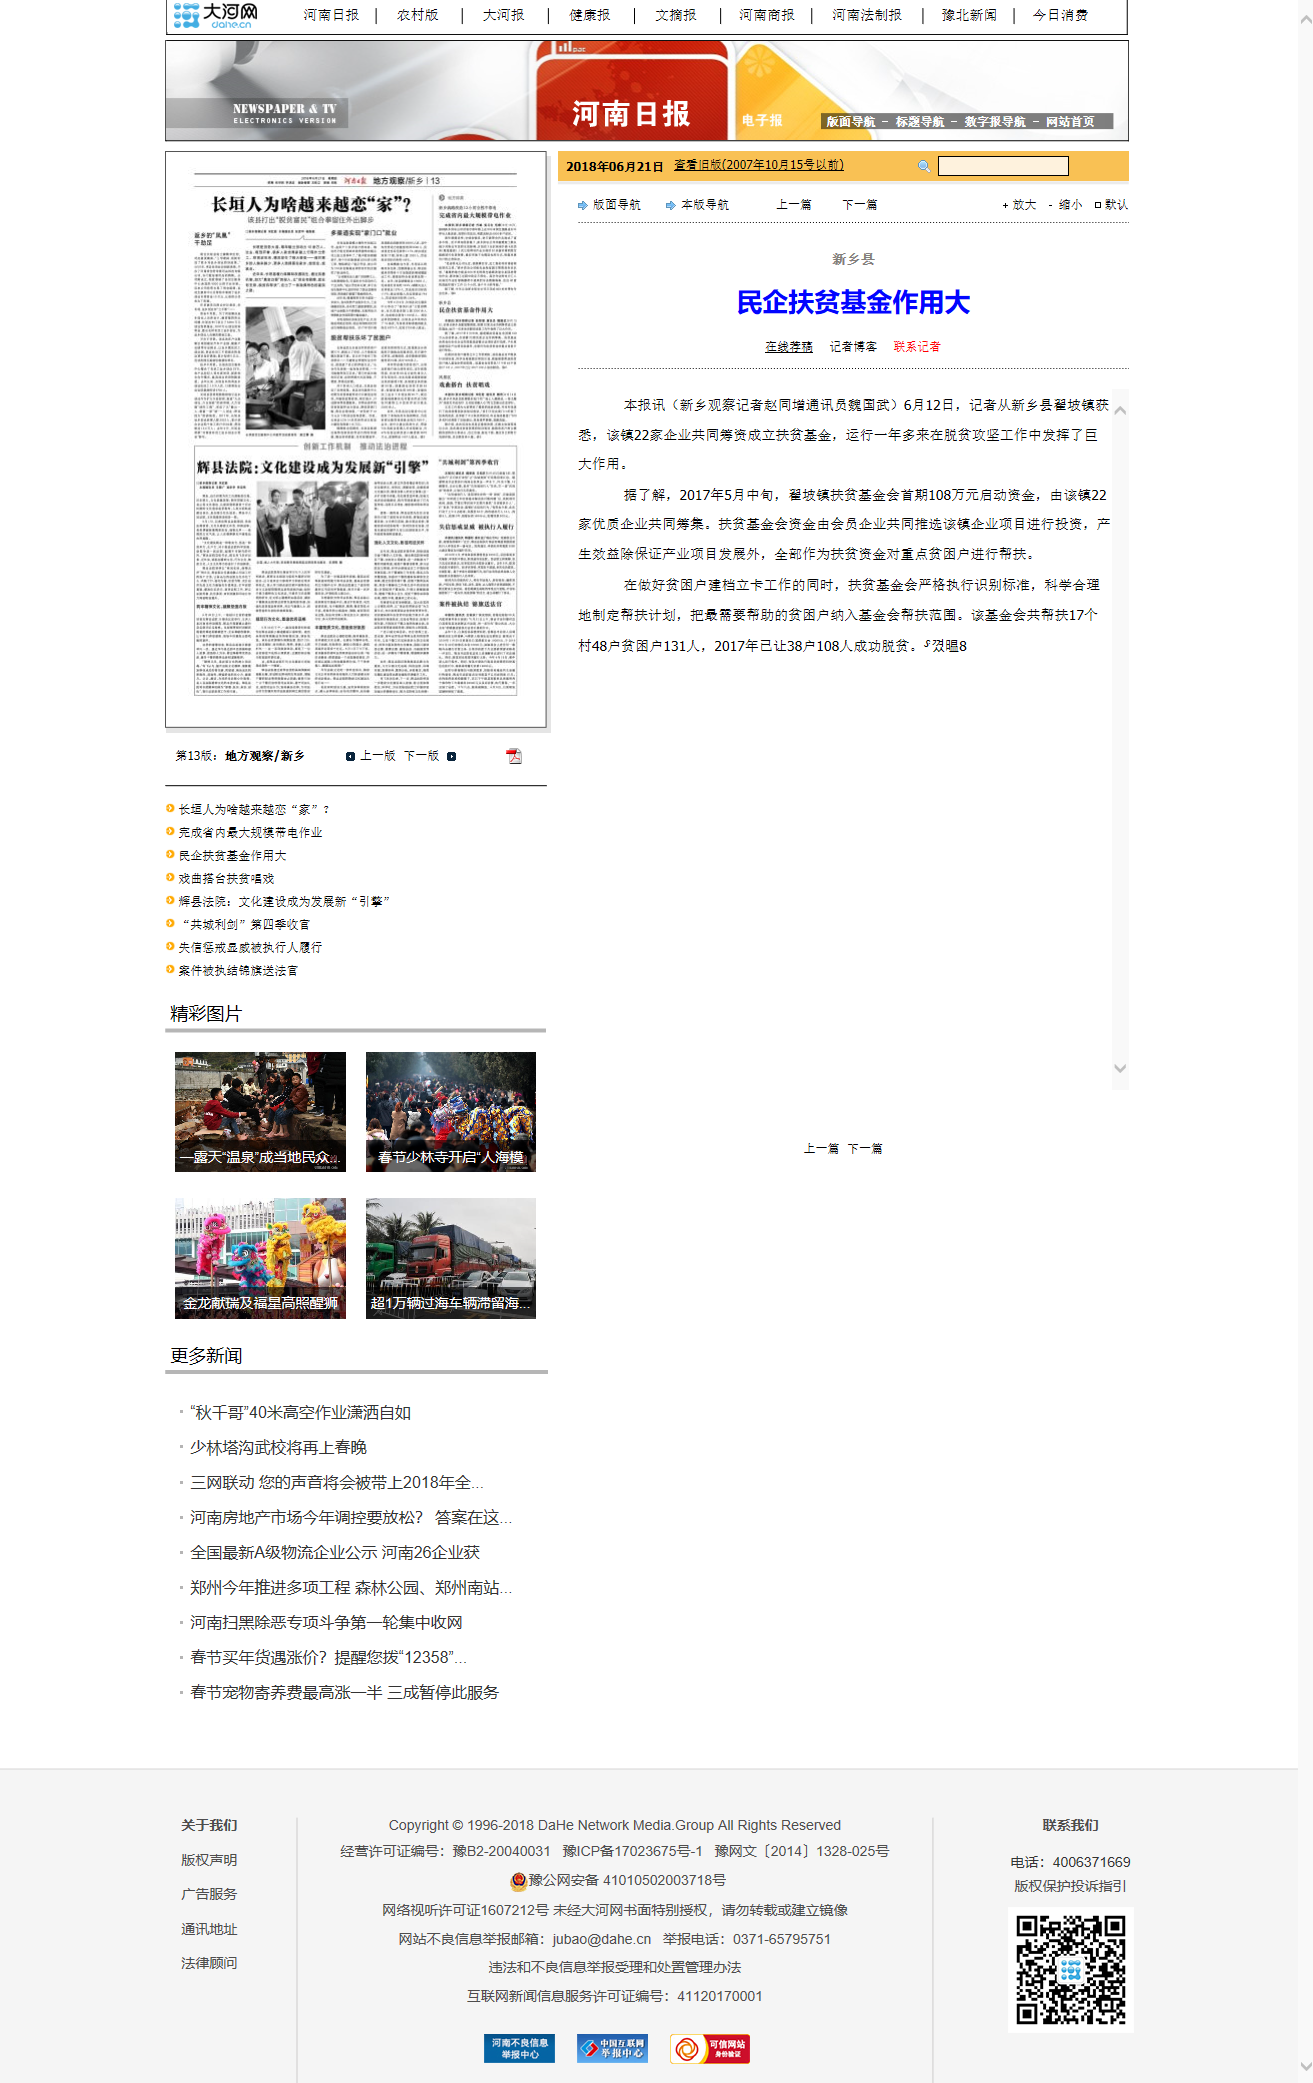Viewport: 1313px width, 2083px height.
Task: Open news 少林塔沟武校将再上春晚
Action: 279,1448
